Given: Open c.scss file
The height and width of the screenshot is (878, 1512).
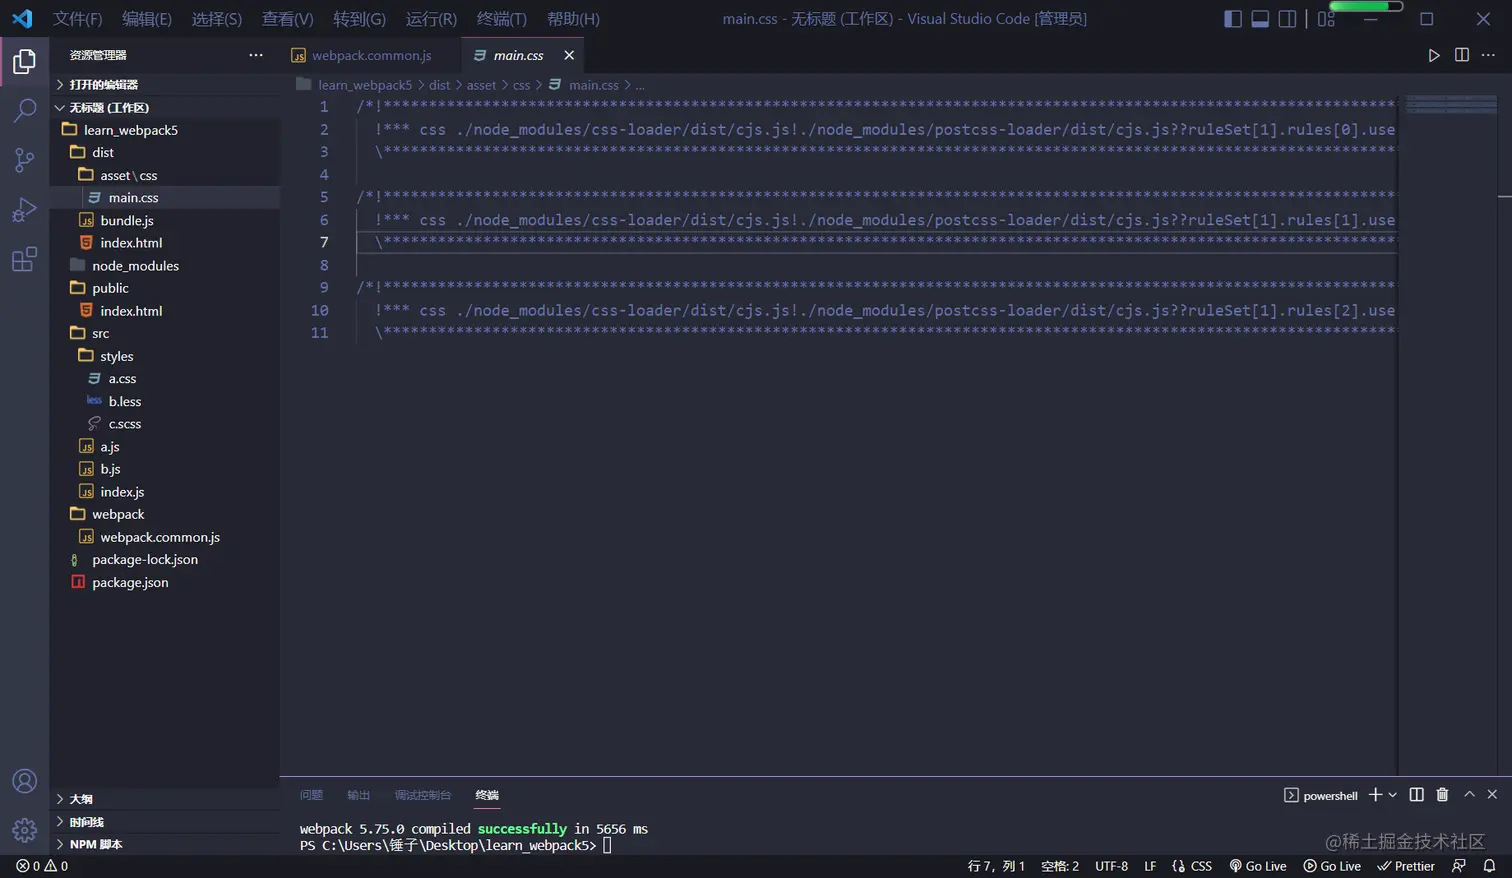Looking at the screenshot, I should 165,424.
